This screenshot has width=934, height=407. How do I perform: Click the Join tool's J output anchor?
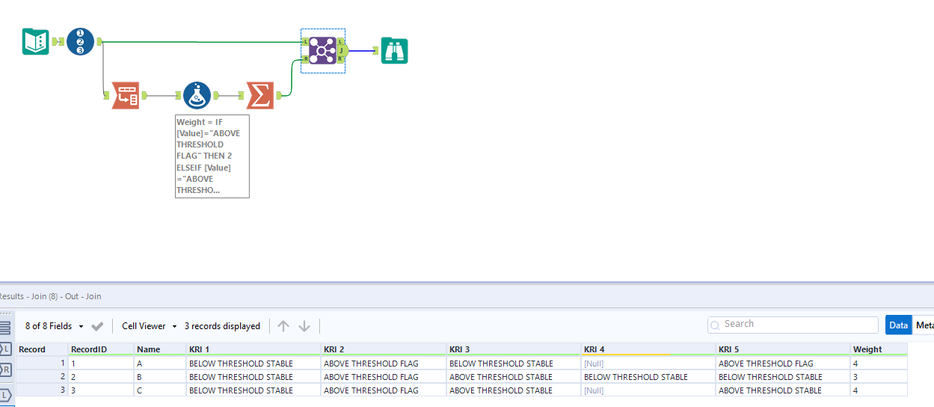[341, 51]
